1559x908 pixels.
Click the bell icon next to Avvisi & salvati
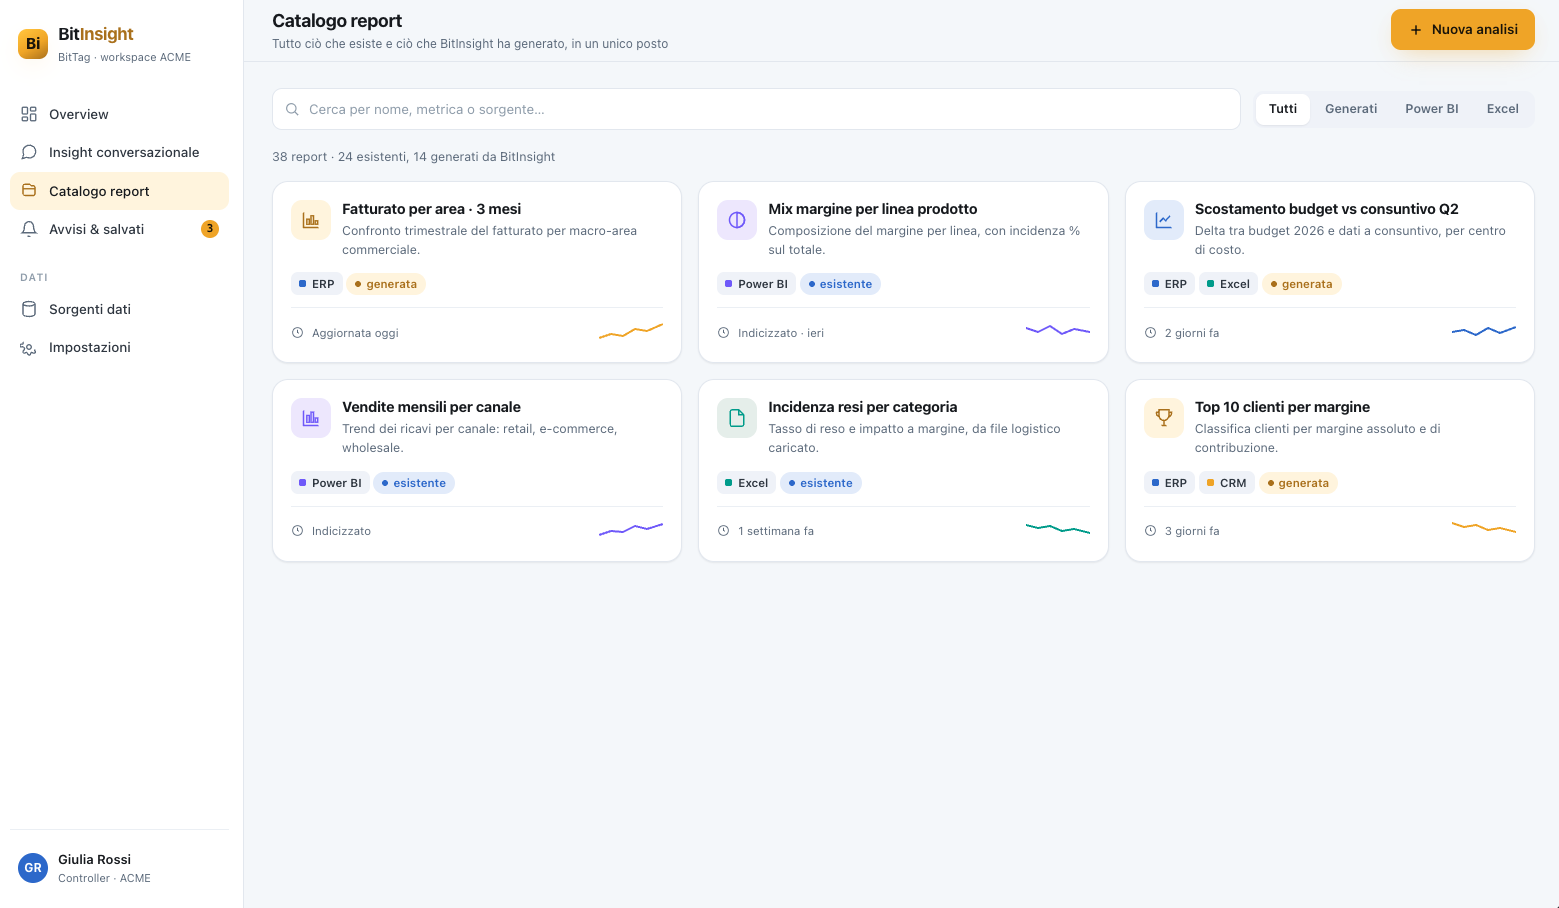29,229
